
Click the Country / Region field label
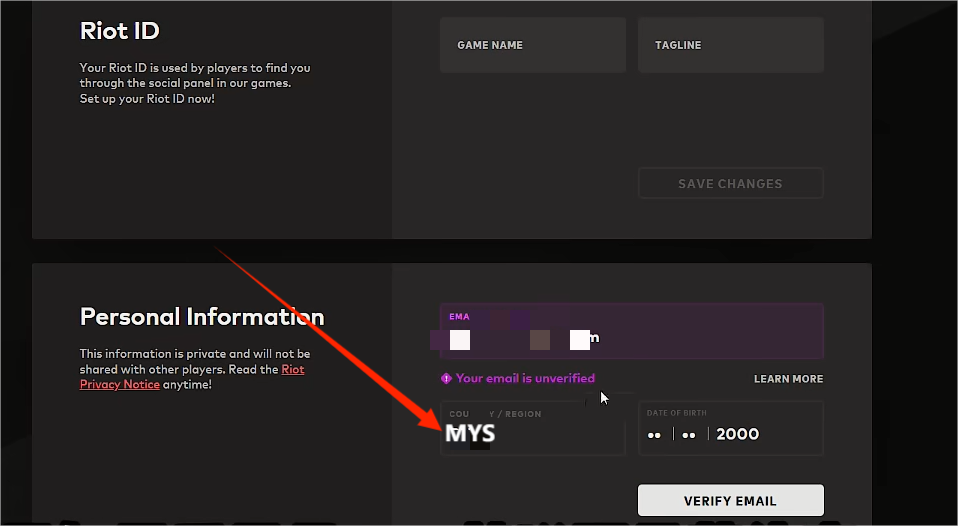click(x=495, y=414)
